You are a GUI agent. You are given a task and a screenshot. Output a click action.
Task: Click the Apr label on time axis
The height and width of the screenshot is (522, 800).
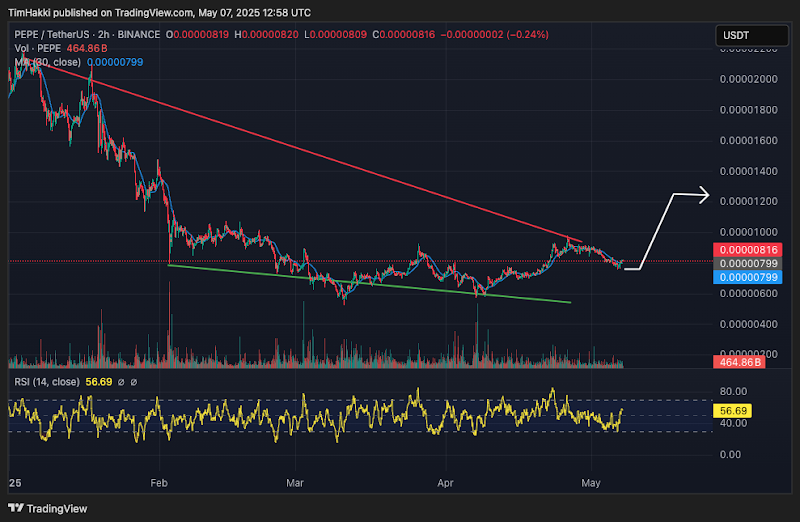[445, 483]
